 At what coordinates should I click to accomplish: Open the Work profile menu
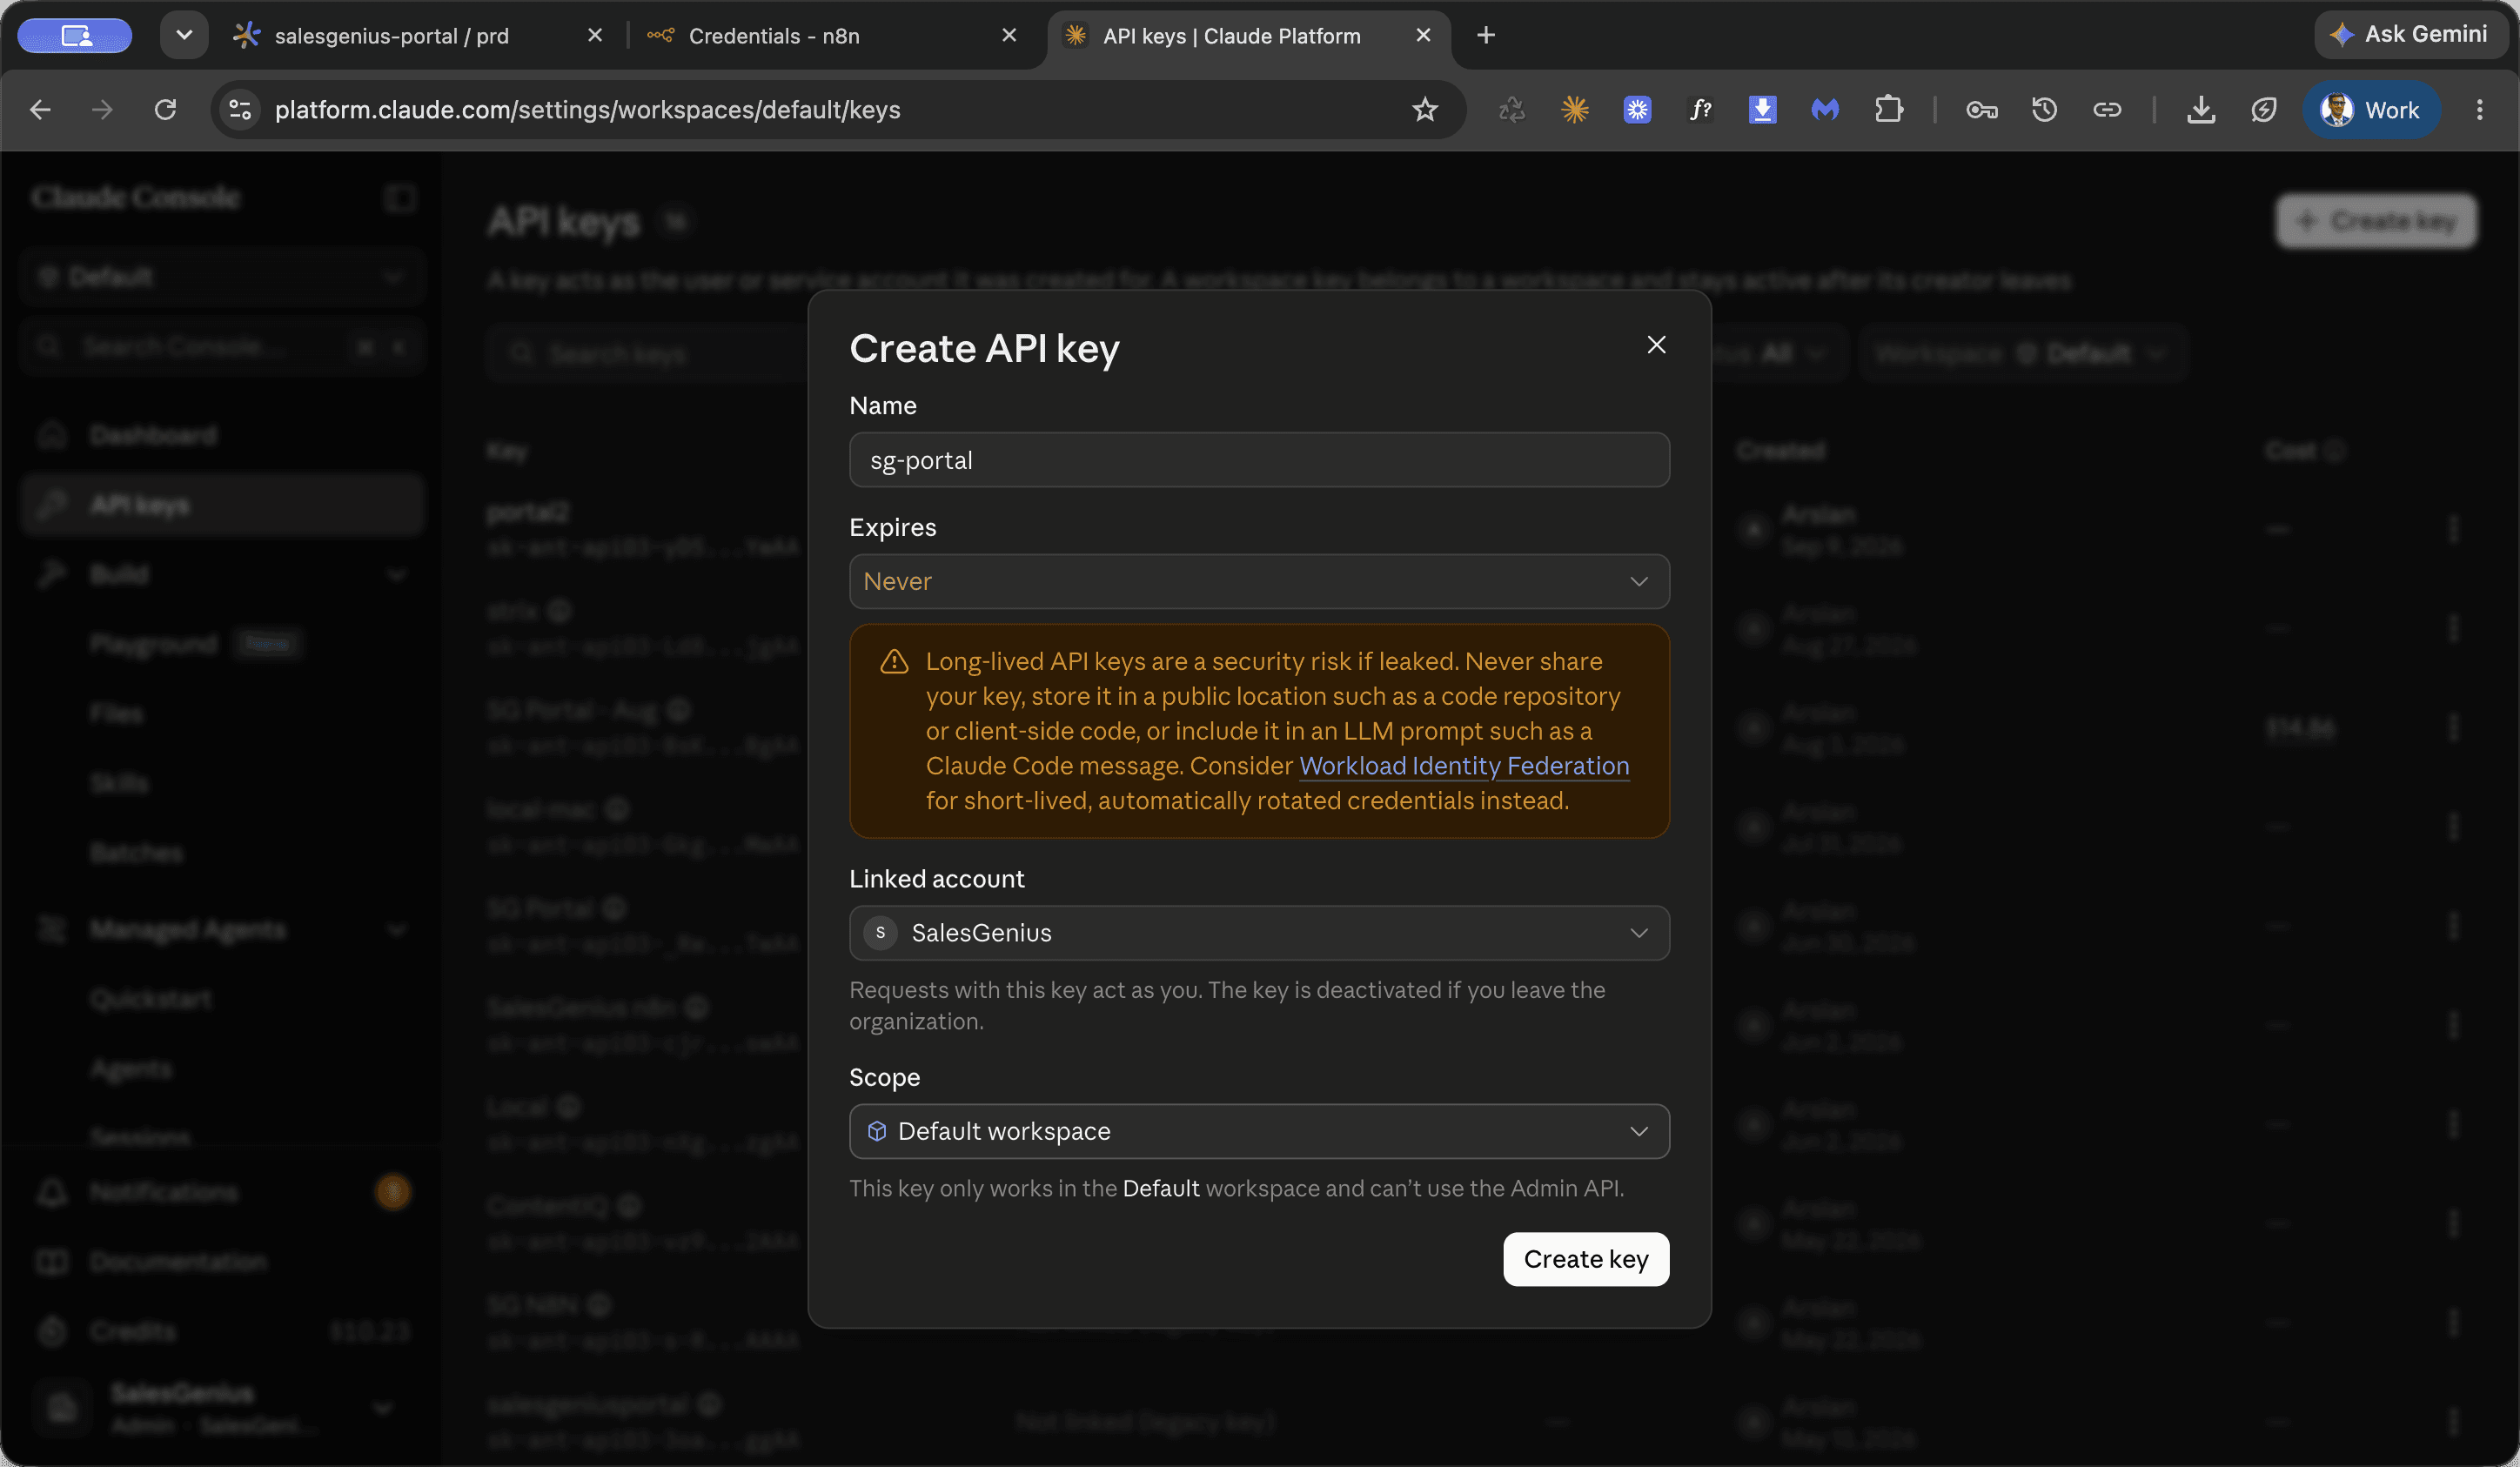2370,110
